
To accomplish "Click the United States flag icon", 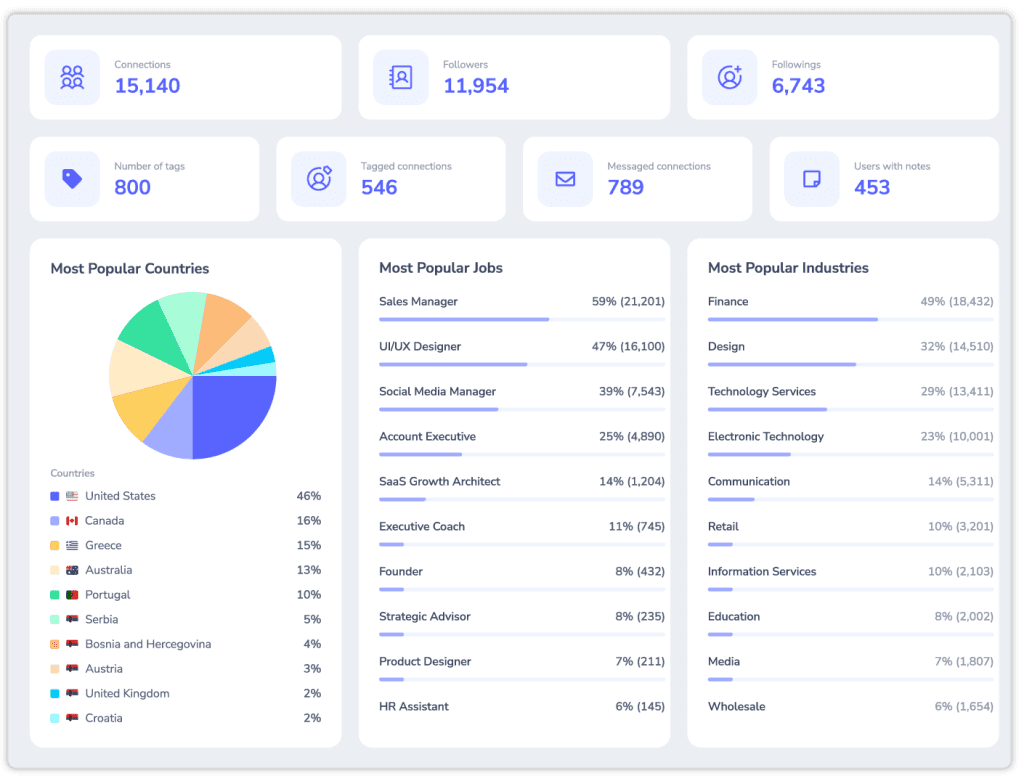I will point(72,496).
